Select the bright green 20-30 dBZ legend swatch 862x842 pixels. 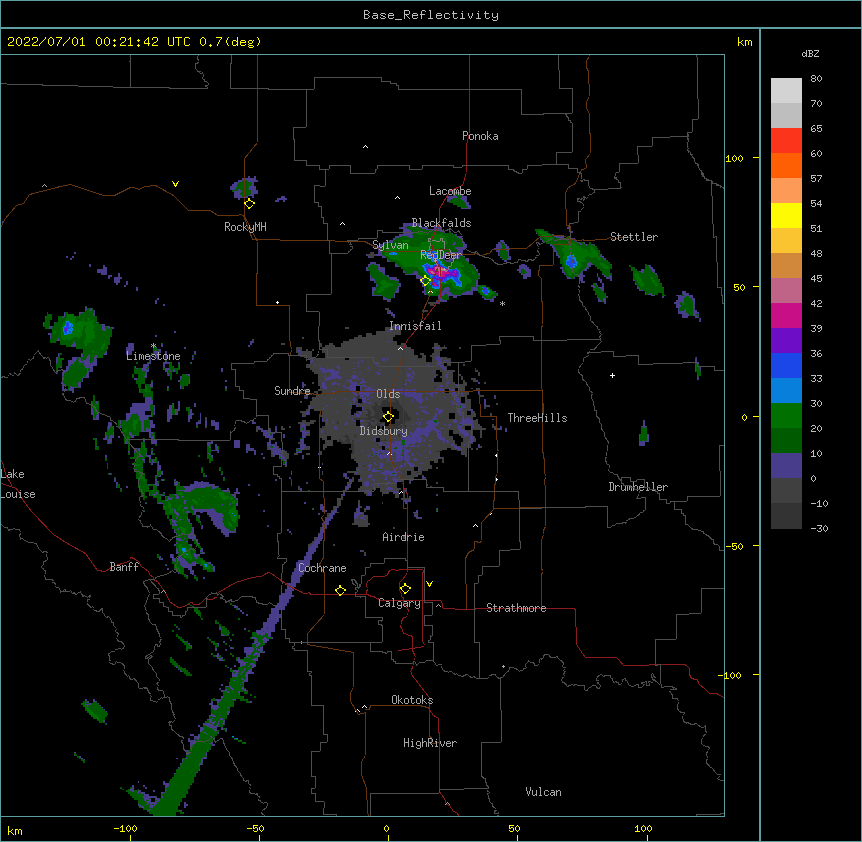click(x=786, y=416)
